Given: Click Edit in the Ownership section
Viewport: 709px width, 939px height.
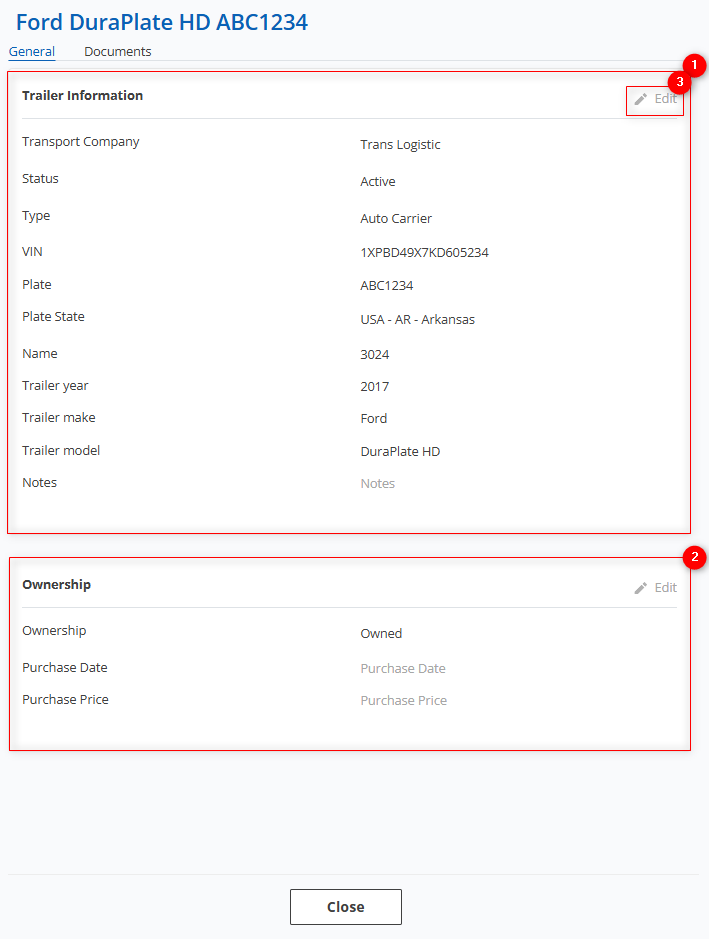Looking at the screenshot, I should point(656,588).
